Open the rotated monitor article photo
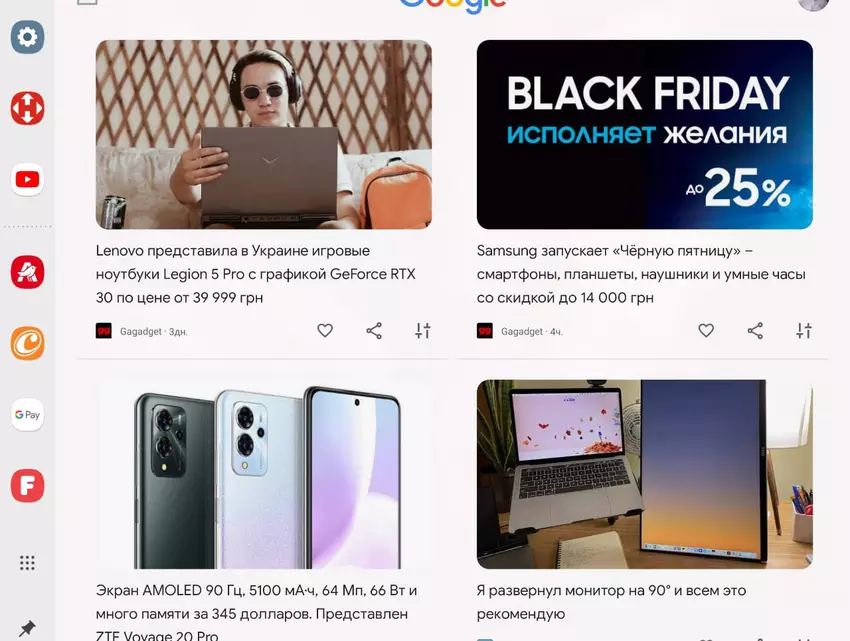The width and height of the screenshot is (850, 641). pos(645,475)
